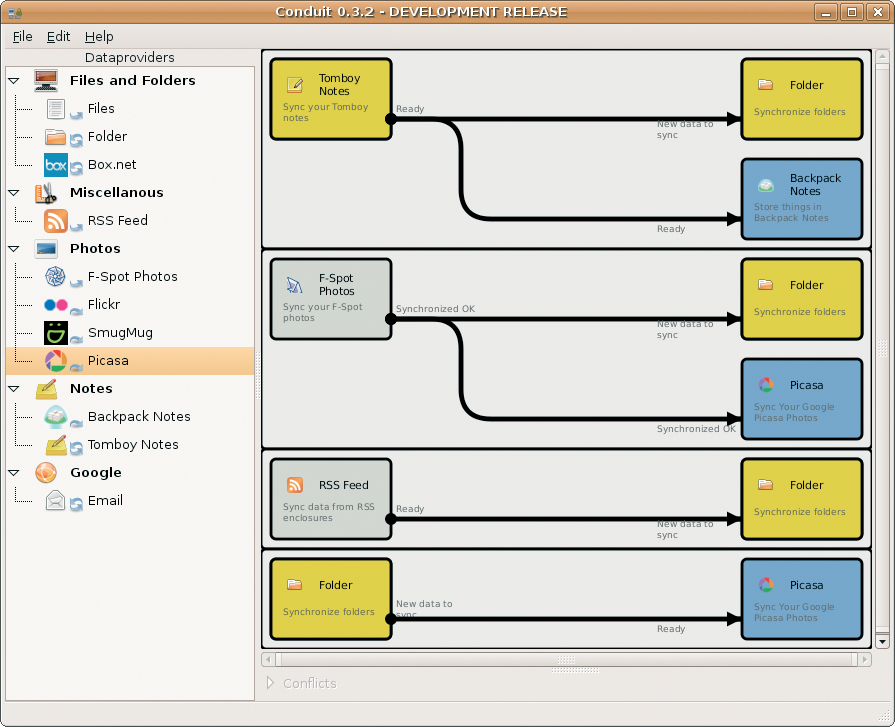
Task: Click the Miscellanous category icon
Action: [46, 193]
